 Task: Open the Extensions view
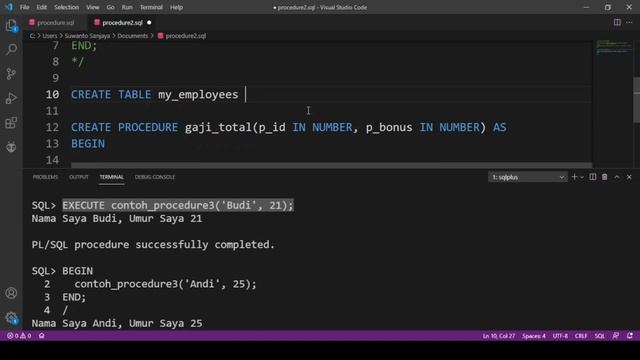(11, 122)
